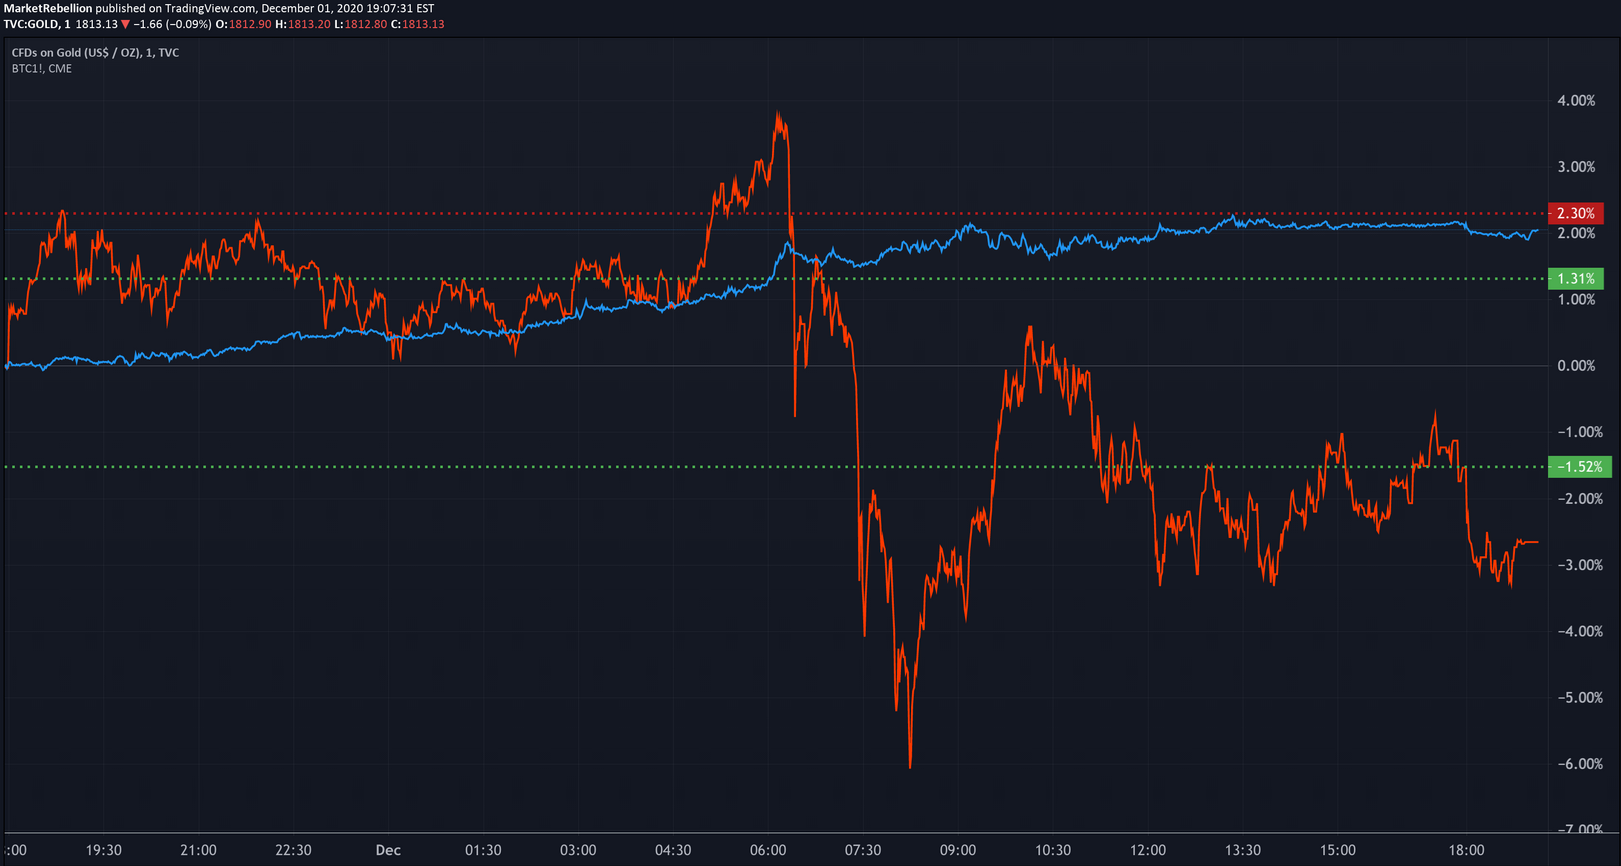Click the -6.00% level on price scale
Viewport: 1621px width, 866px height.
[1580, 764]
